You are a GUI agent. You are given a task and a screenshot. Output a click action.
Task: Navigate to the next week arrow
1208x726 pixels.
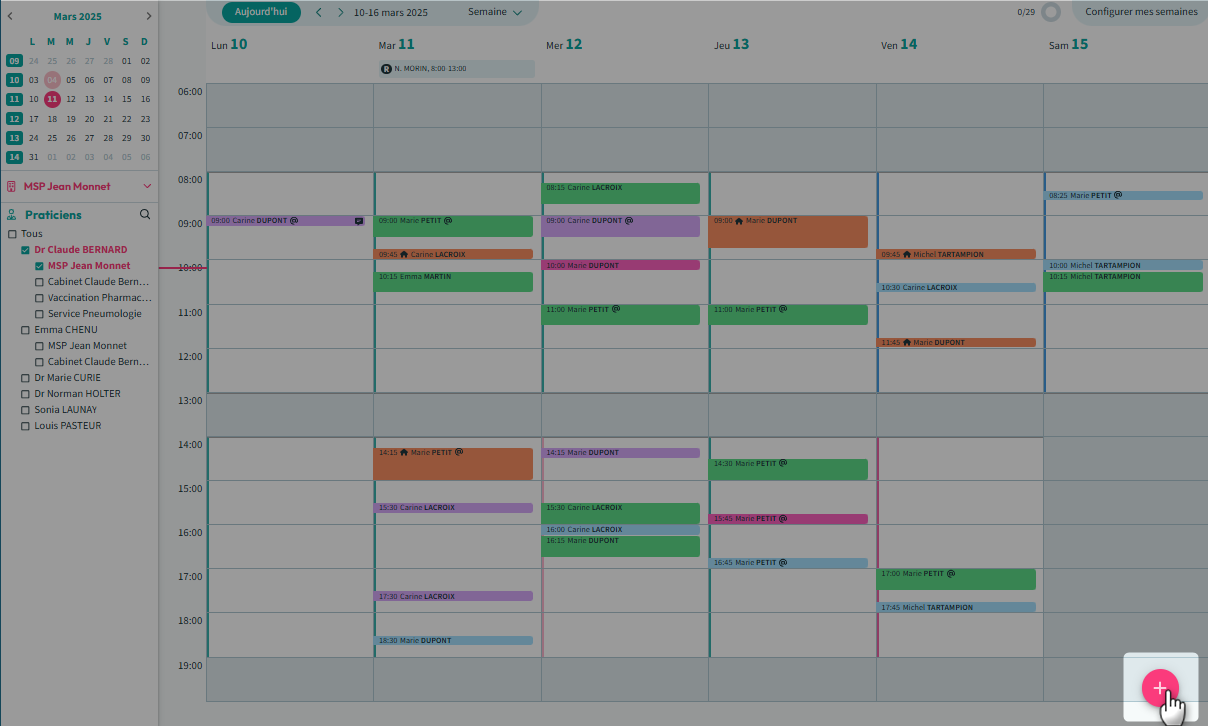click(341, 13)
